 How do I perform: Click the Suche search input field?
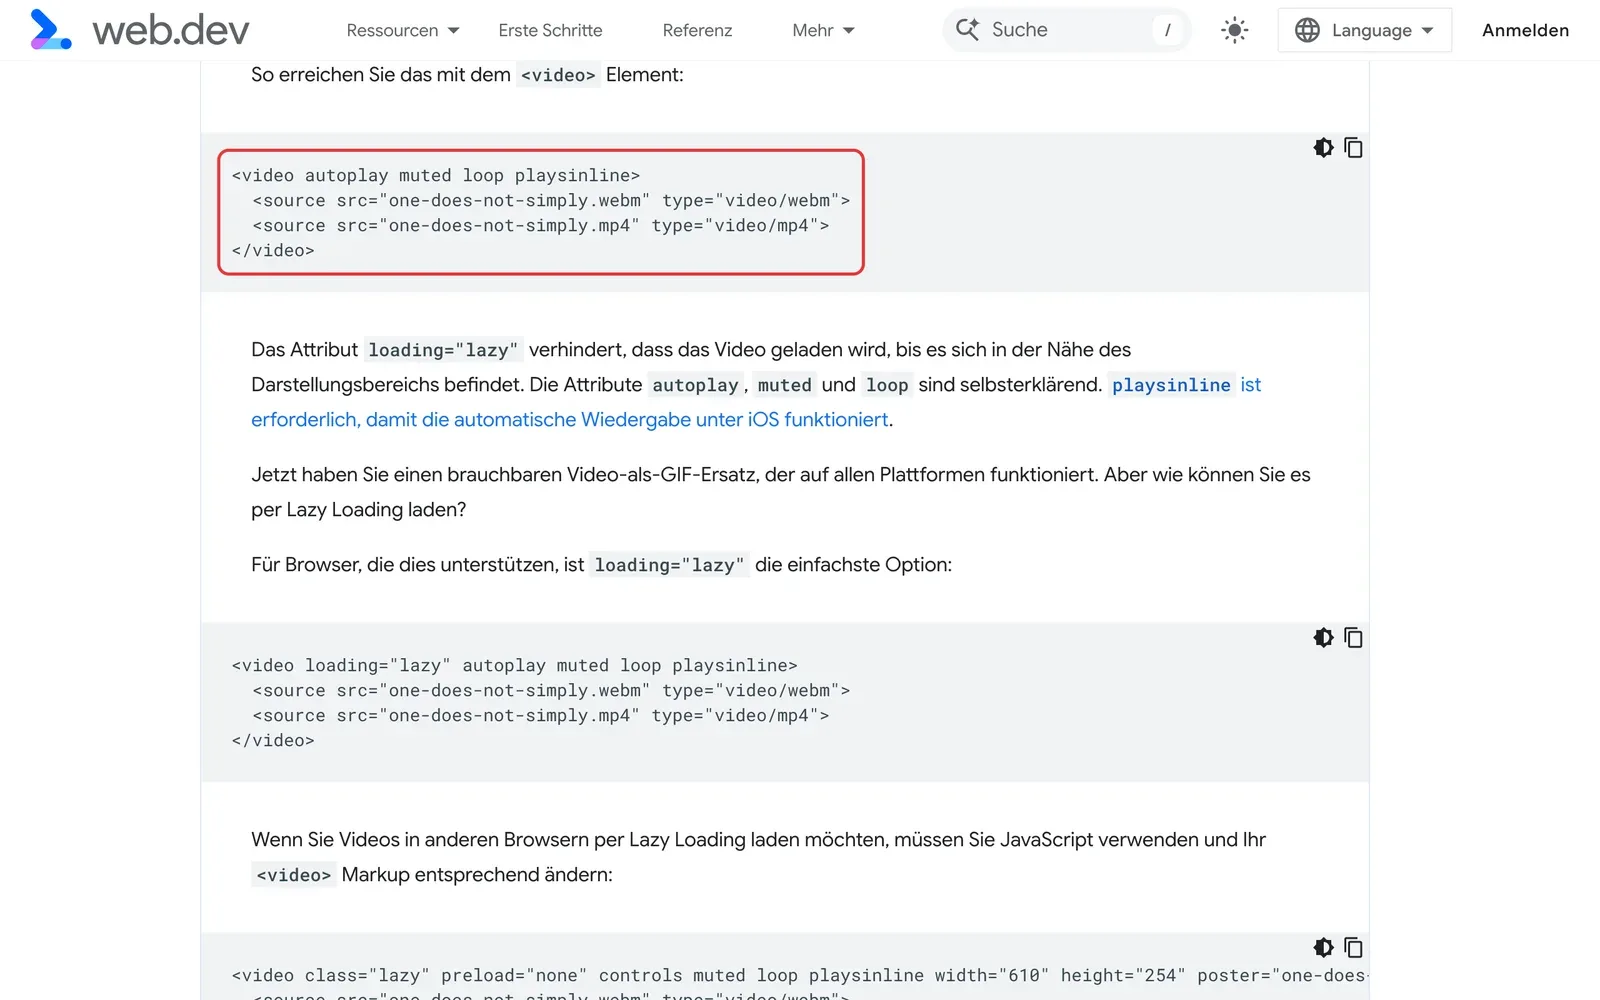pos(1067,30)
